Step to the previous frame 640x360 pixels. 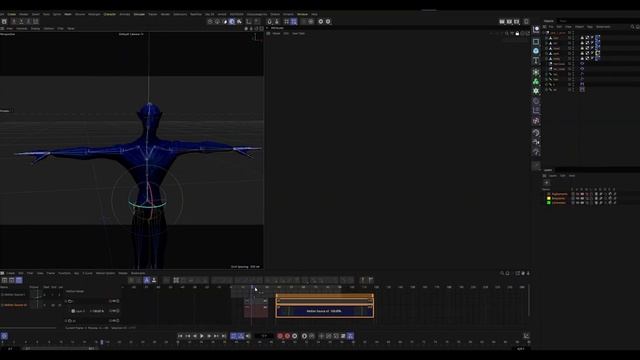point(195,336)
